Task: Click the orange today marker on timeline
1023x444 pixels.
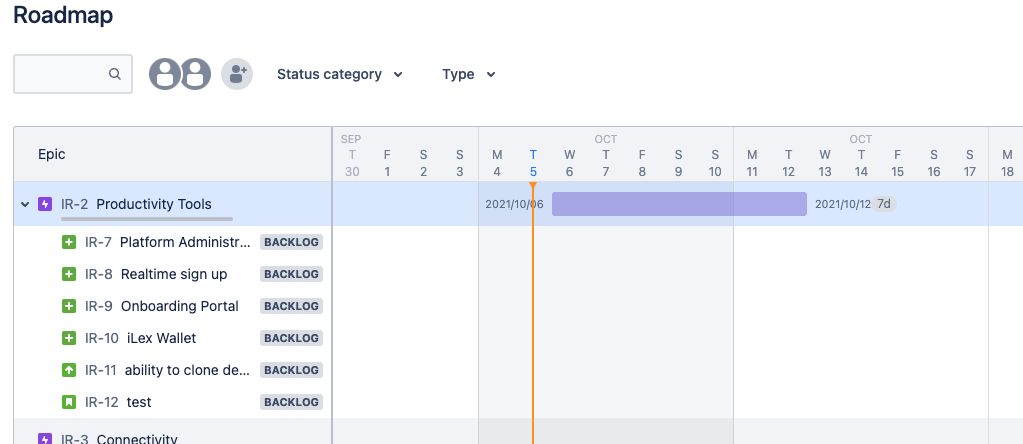Action: click(x=533, y=186)
